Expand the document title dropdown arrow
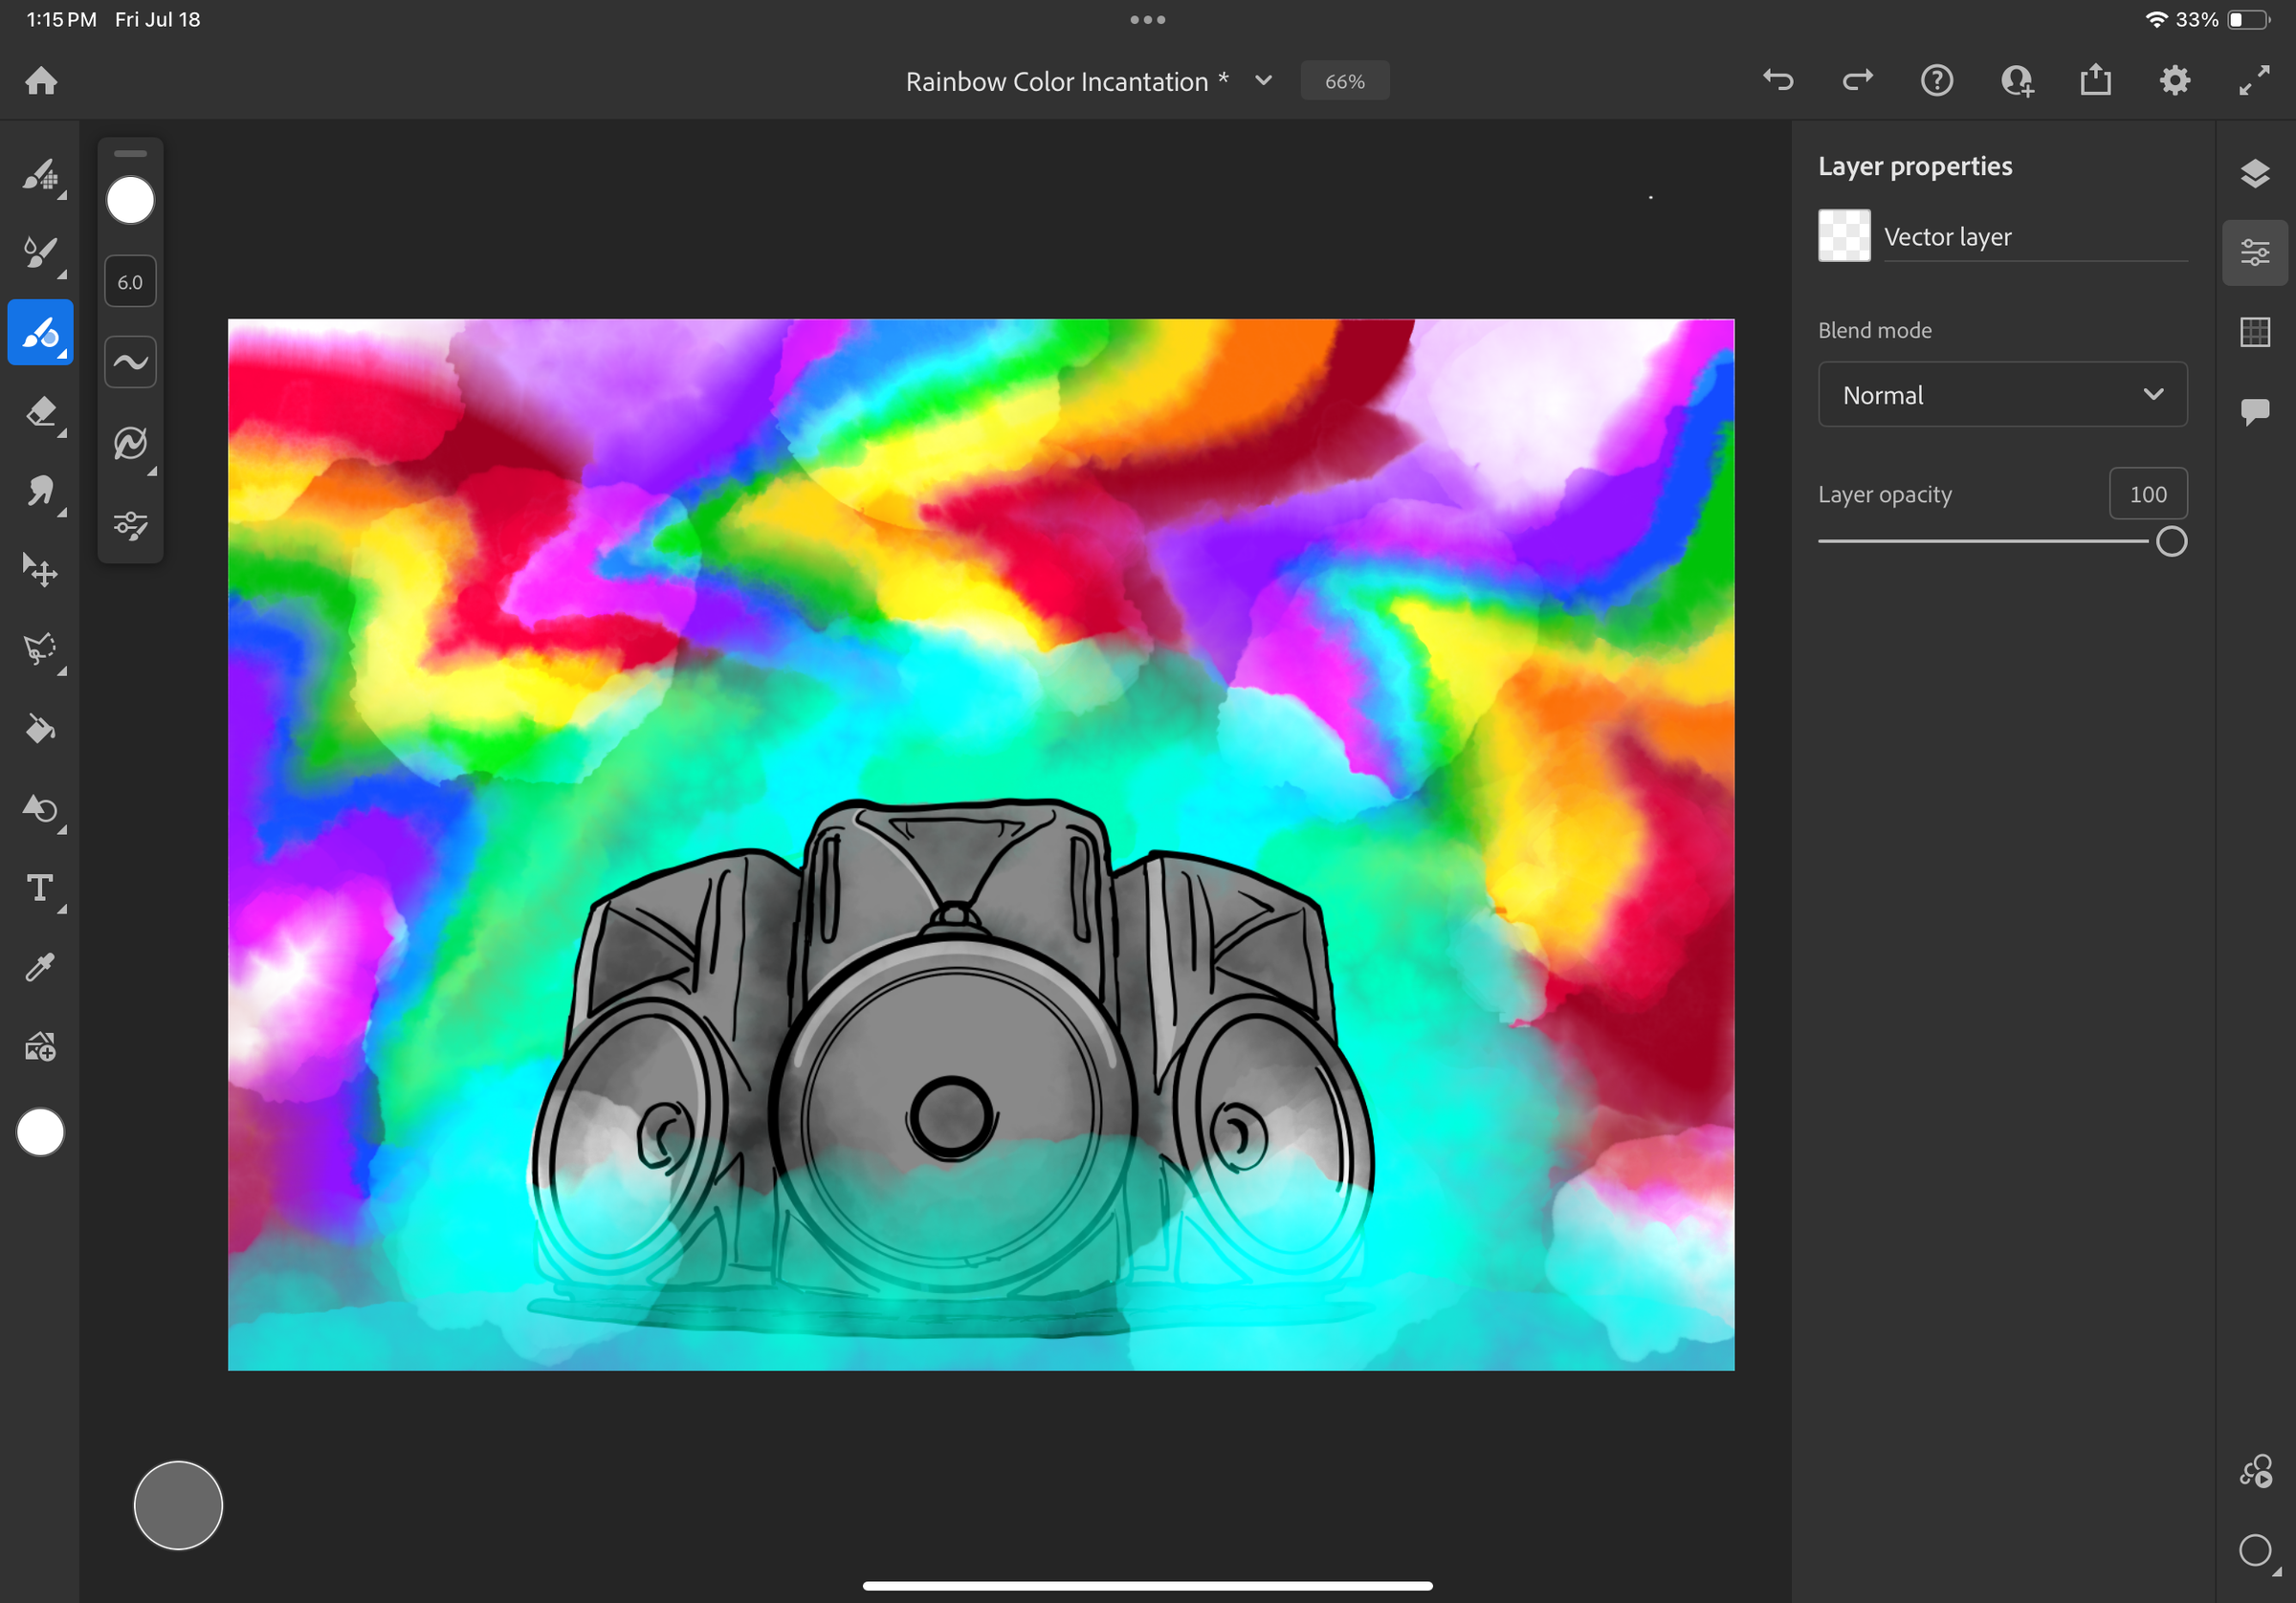The width and height of the screenshot is (2296, 1603). point(1264,81)
